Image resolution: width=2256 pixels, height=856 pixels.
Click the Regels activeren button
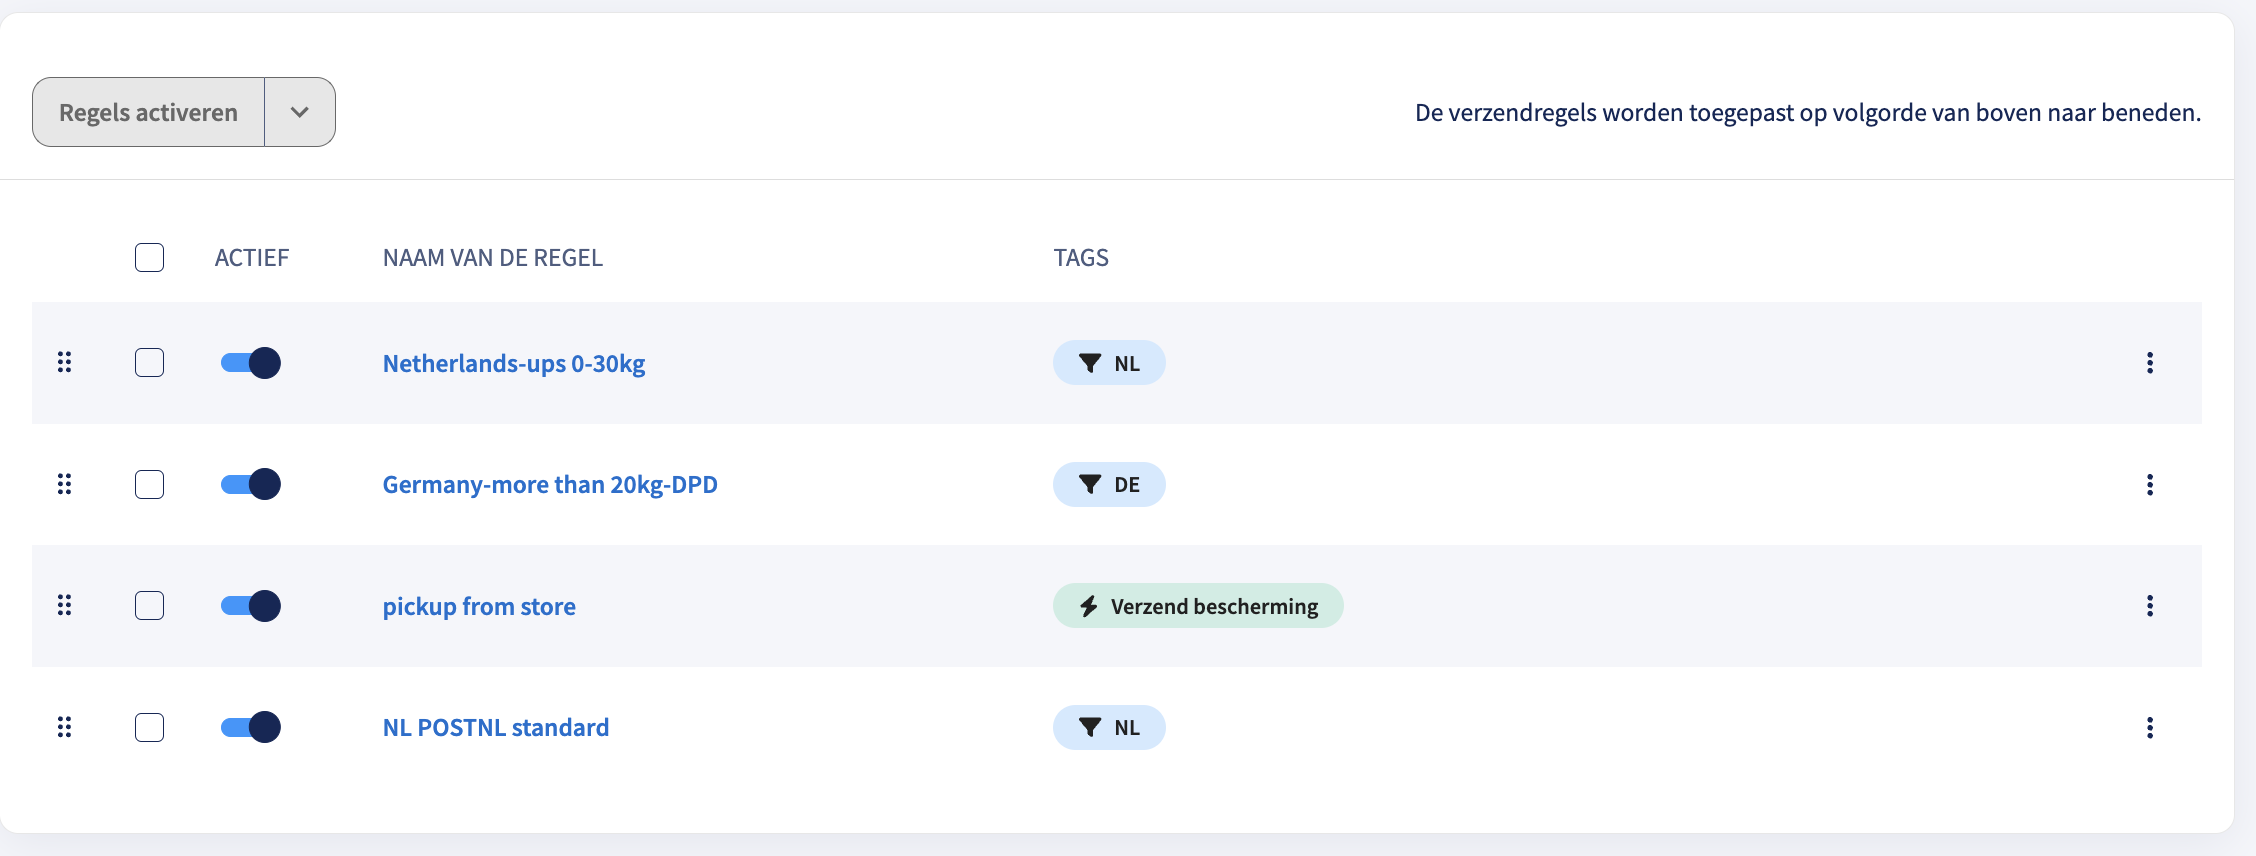click(148, 112)
